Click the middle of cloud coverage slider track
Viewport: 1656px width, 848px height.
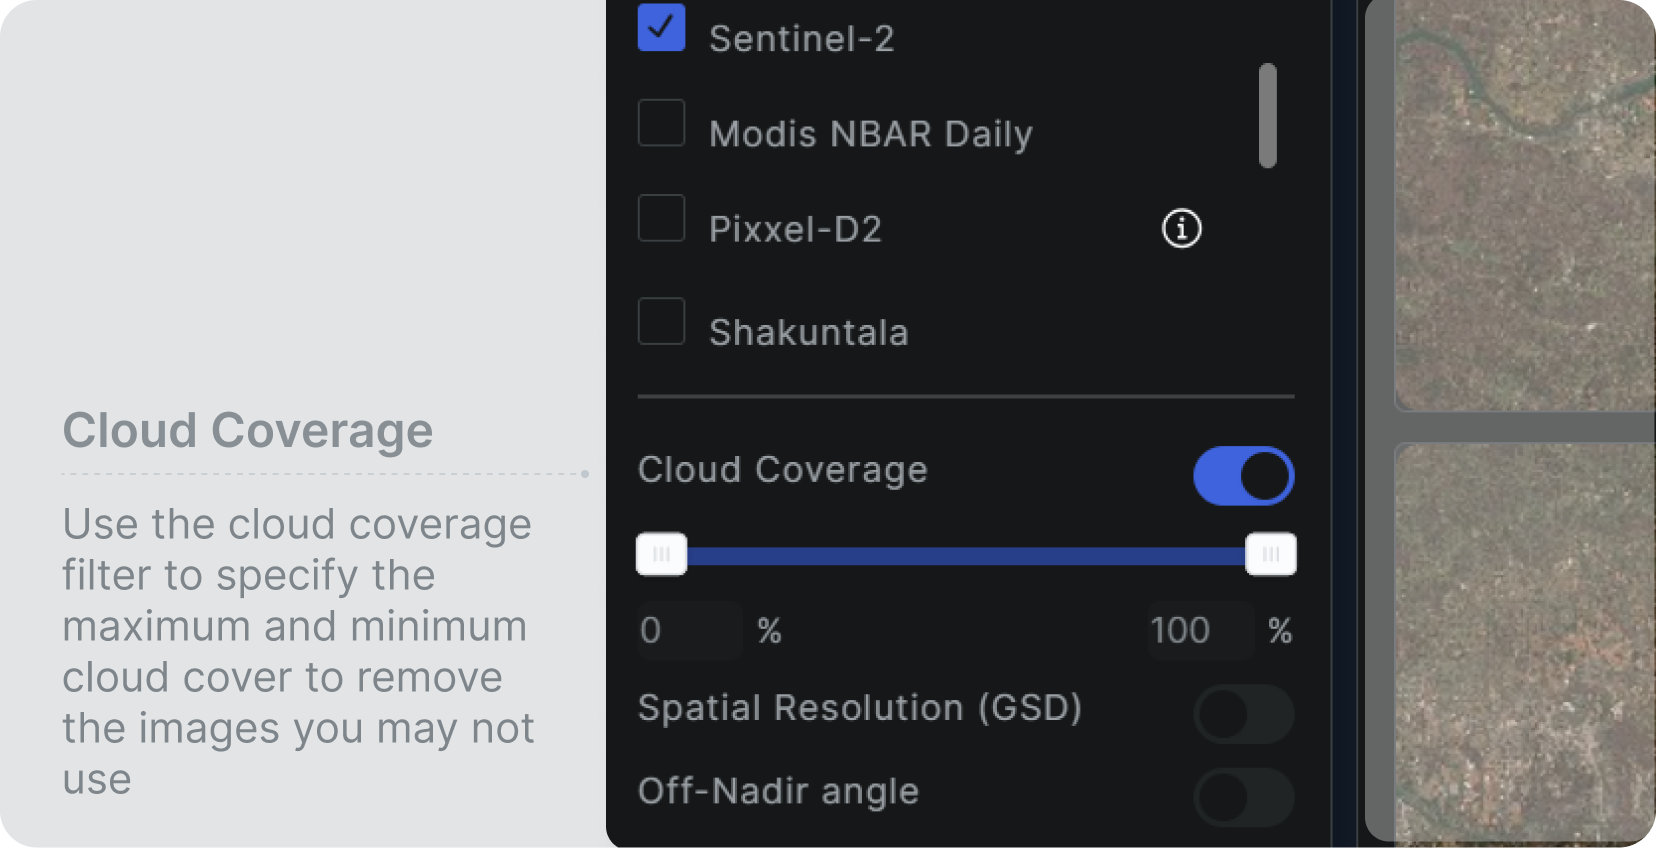(966, 556)
